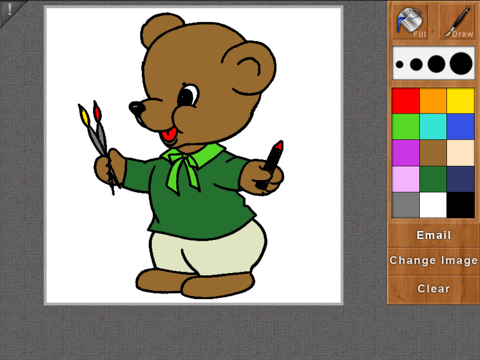The image size is (480, 360).
Task: Select the Draw brush tool
Action: pos(457,22)
